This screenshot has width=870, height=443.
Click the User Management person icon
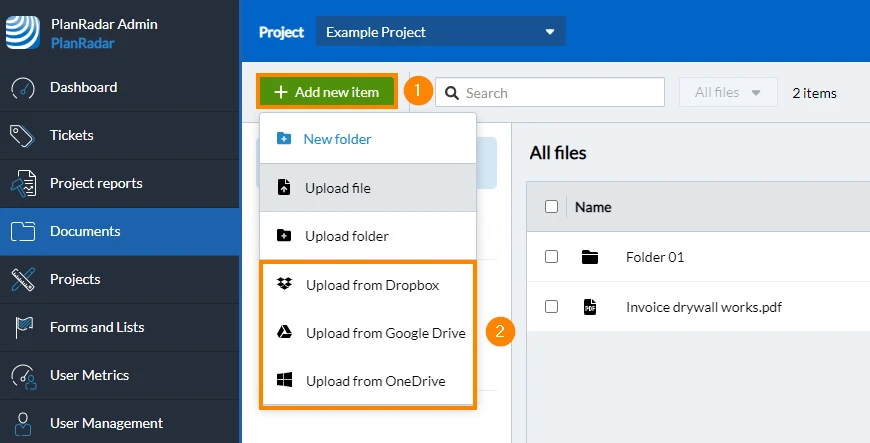coord(23,424)
